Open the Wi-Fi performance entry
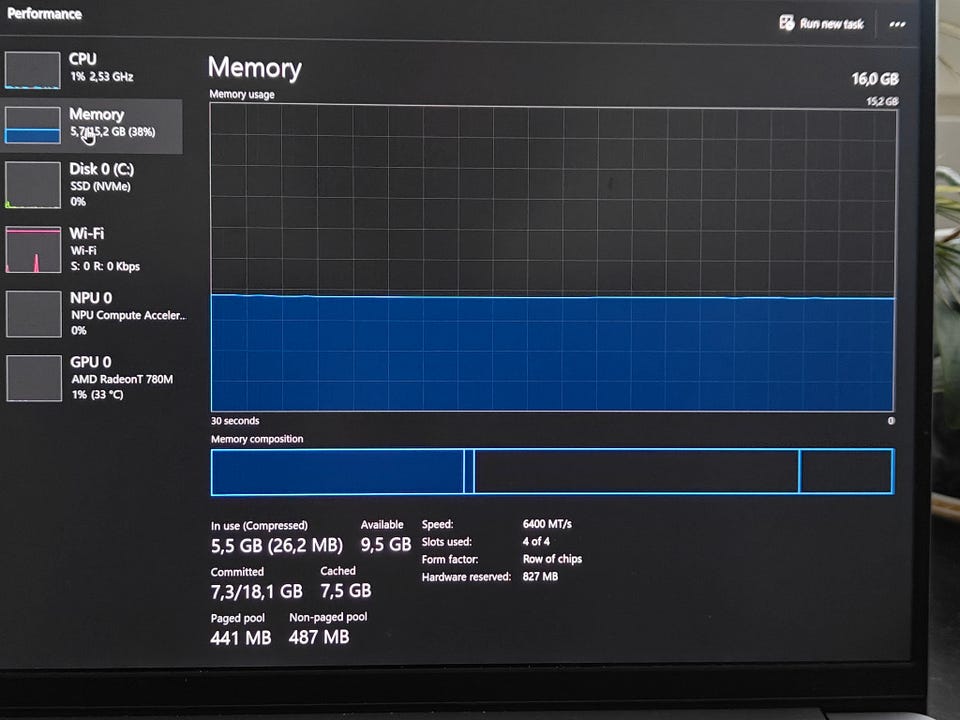960x720 pixels. (x=92, y=249)
